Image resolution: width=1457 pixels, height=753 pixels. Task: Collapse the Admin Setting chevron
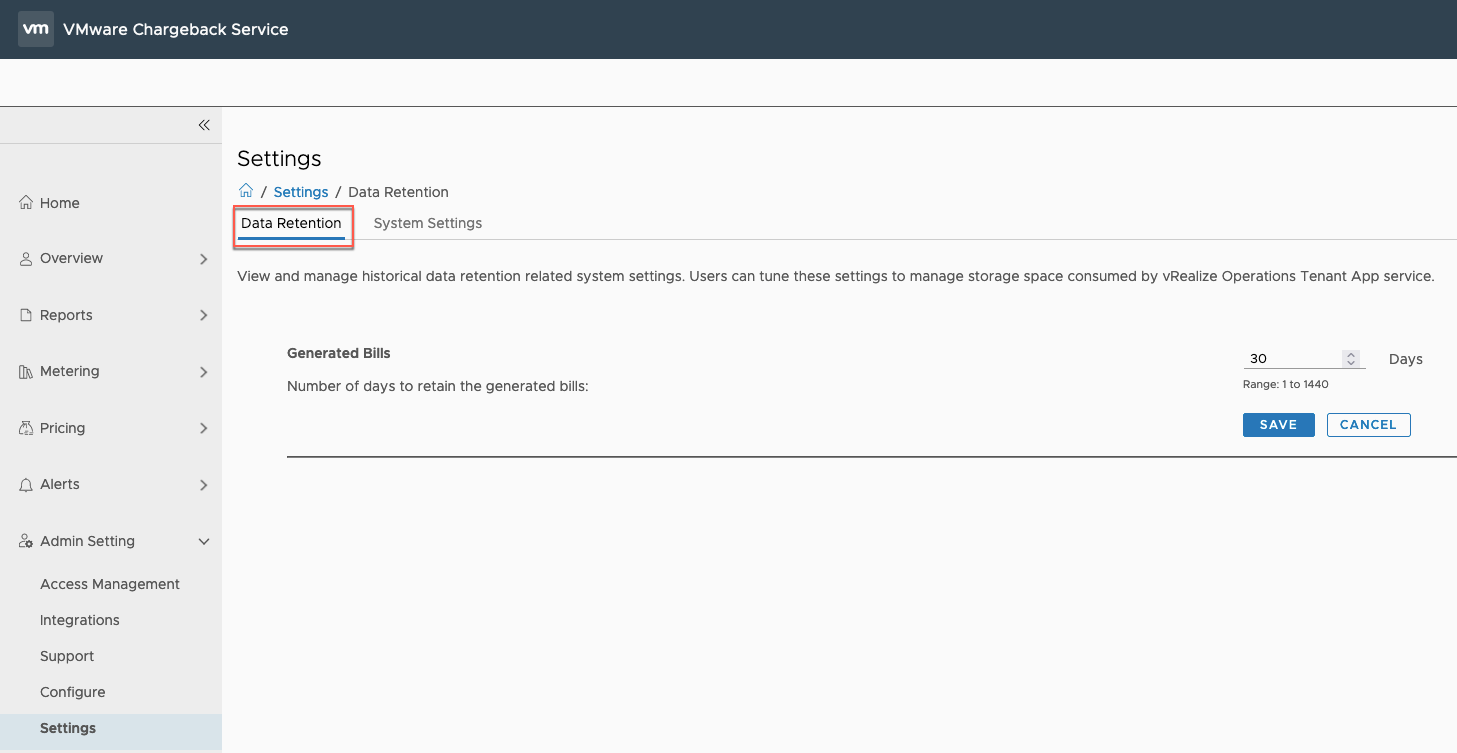(x=204, y=541)
